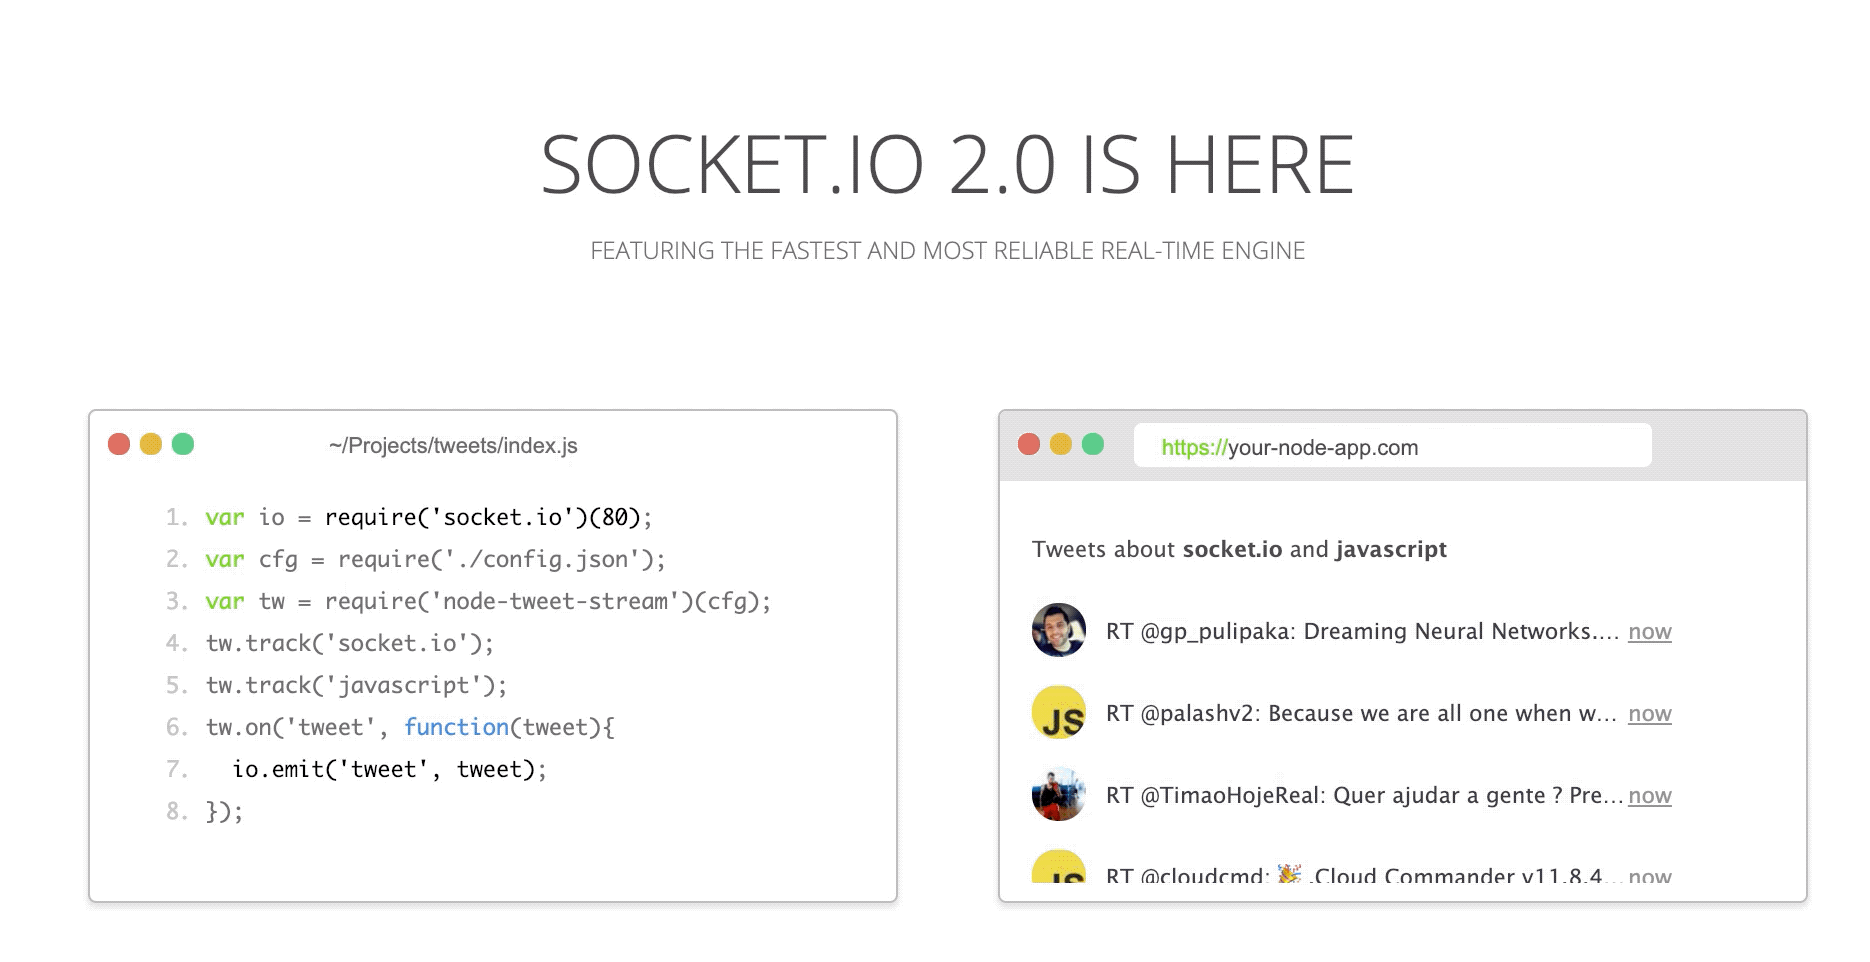Click the bold "javascript" text in the tweets header
This screenshot has width=1870, height=962.
point(1392,549)
